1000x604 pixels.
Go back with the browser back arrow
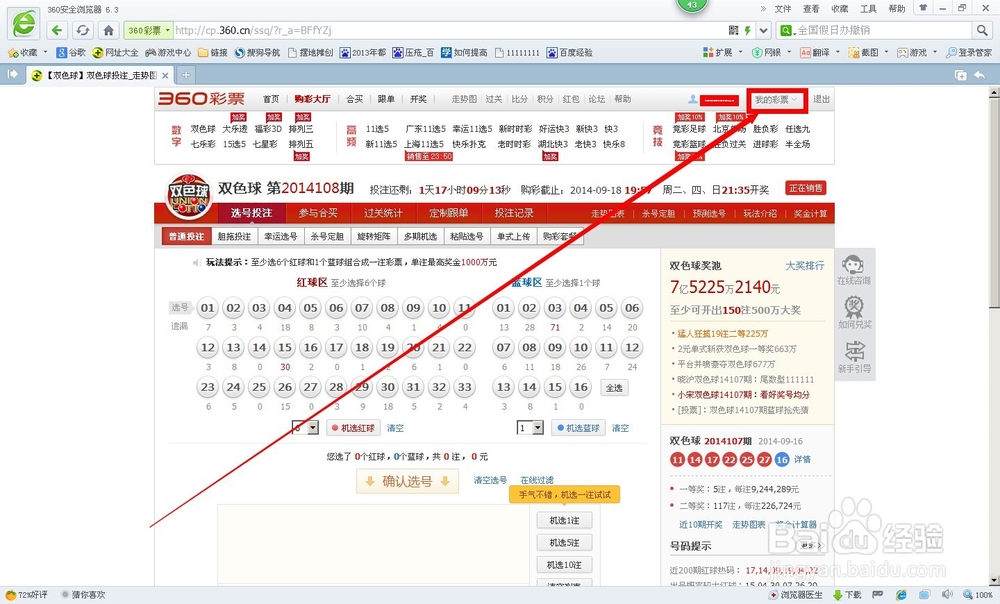pos(57,30)
